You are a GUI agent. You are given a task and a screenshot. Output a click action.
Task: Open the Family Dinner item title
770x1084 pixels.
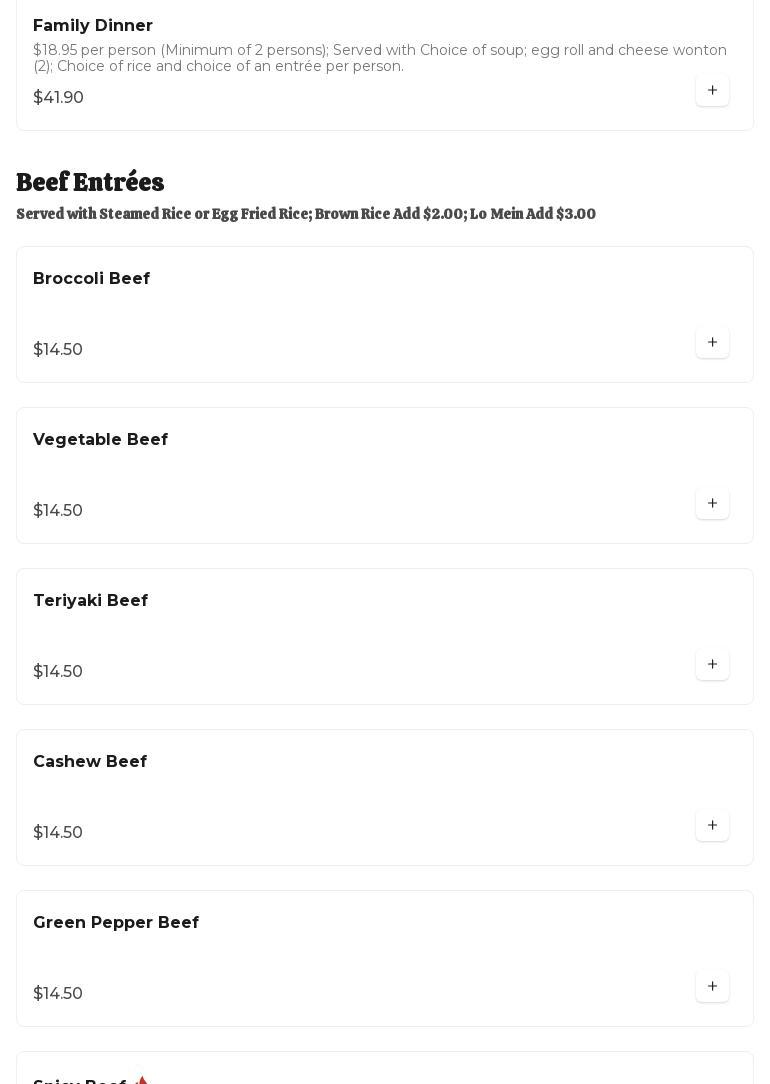[x=93, y=26]
